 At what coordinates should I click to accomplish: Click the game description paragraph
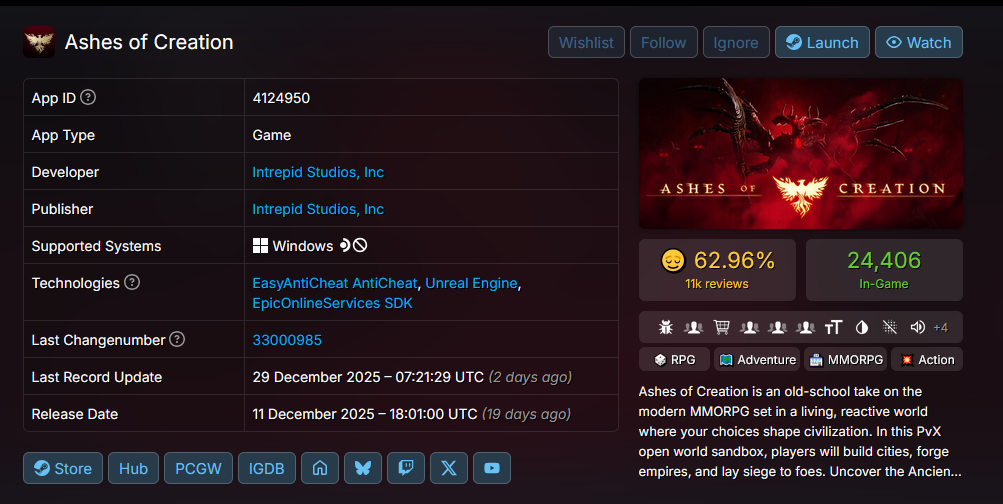[x=800, y=432]
